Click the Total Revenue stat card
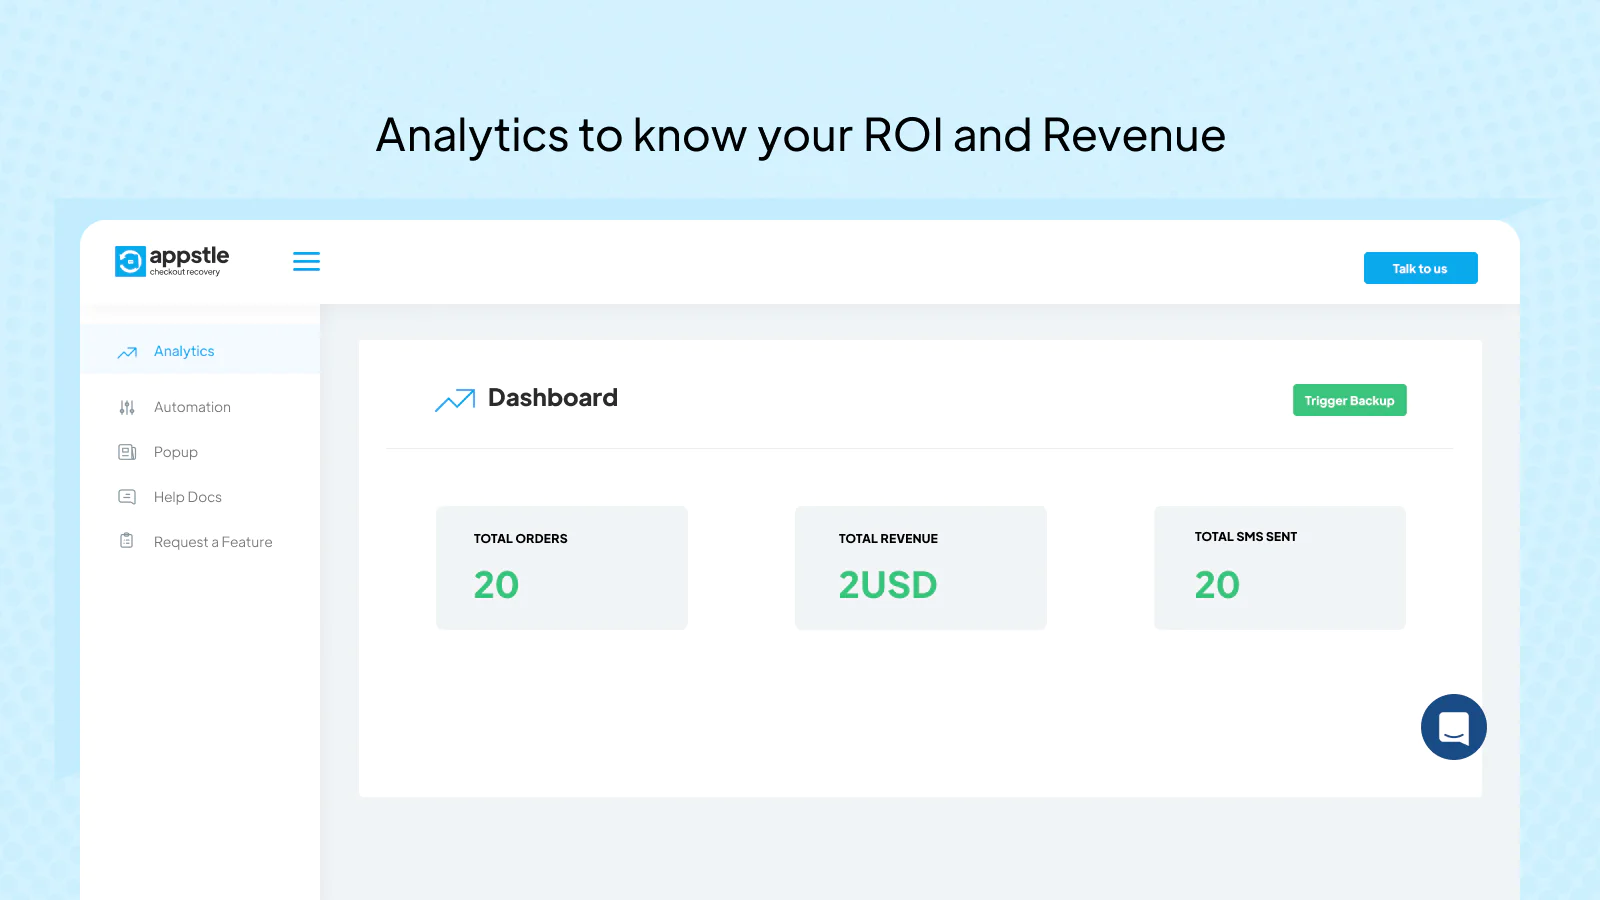This screenshot has height=900, width=1600. 920,567
